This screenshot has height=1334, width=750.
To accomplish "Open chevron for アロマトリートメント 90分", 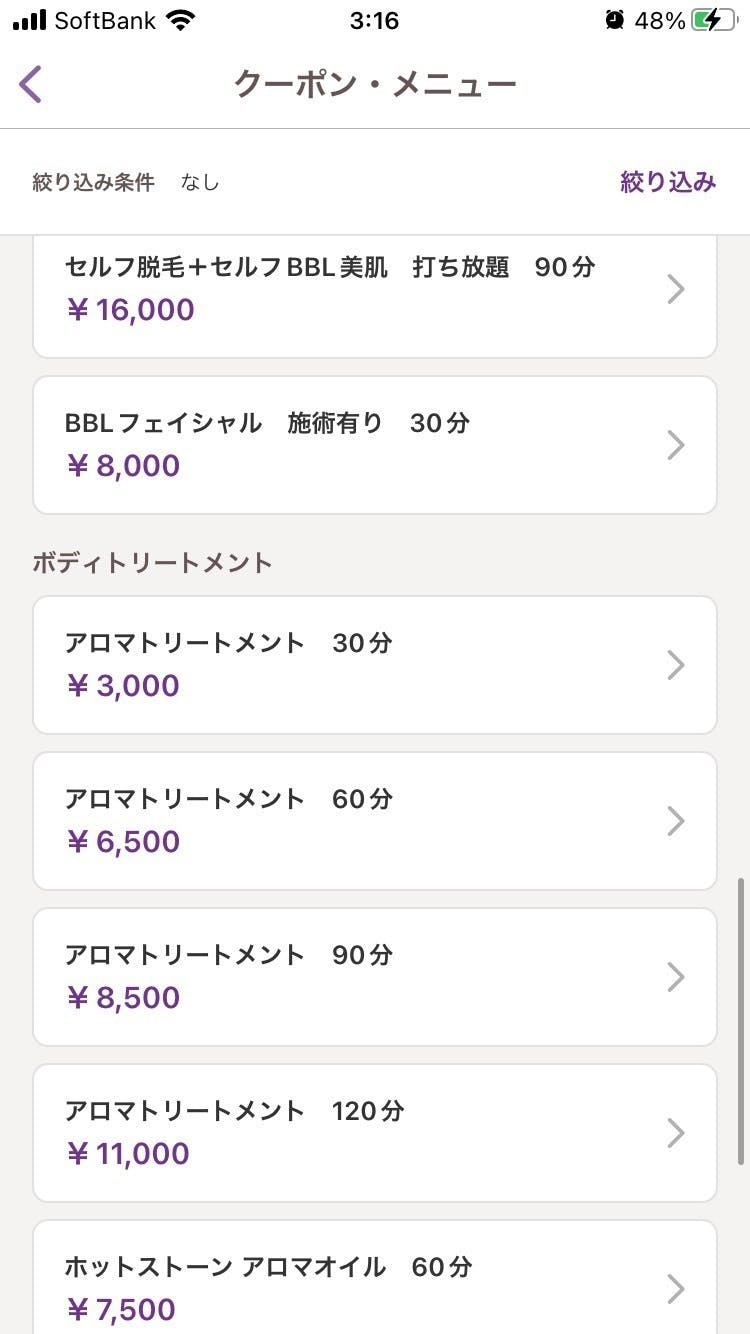I will [676, 977].
